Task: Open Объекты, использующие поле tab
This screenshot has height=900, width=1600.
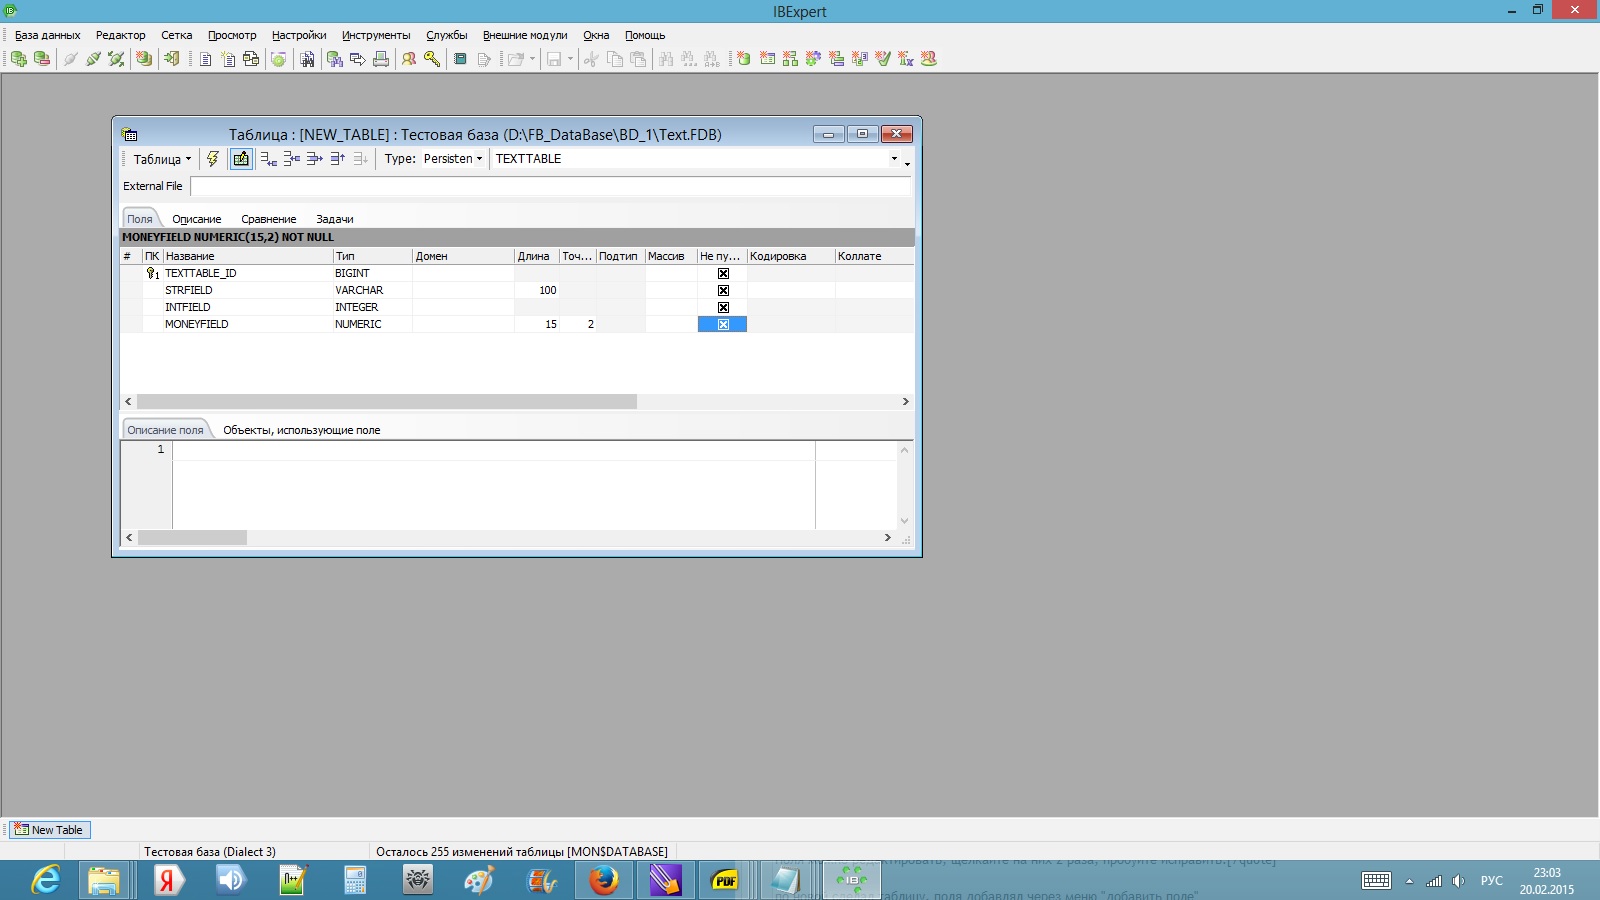Action: pos(301,430)
